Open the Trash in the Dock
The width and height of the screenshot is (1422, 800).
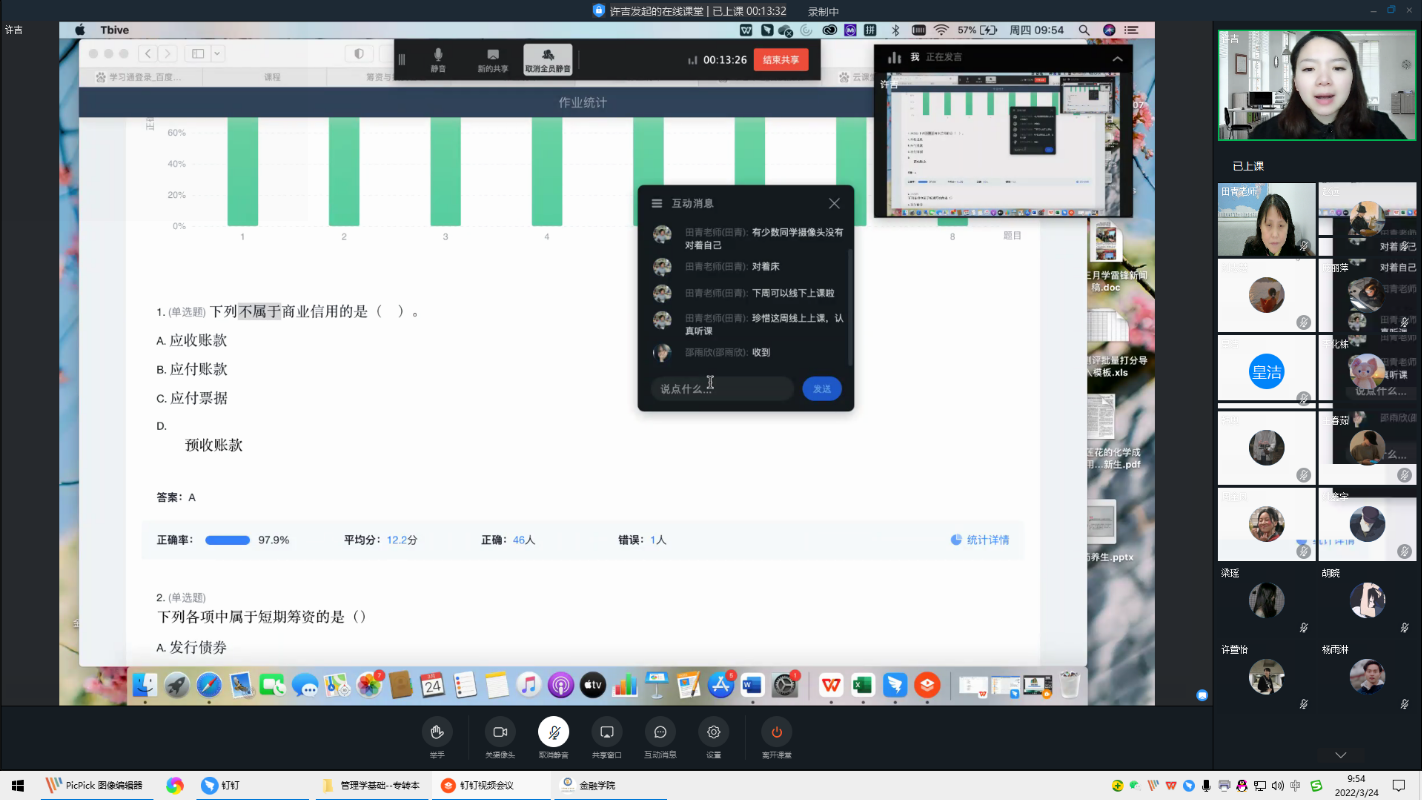click(x=1070, y=685)
